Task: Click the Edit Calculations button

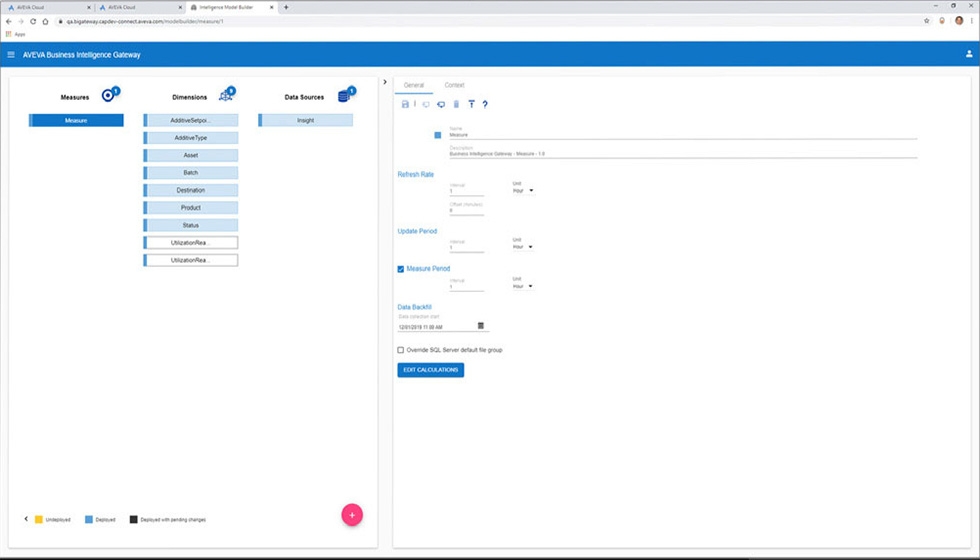Action: (x=431, y=370)
